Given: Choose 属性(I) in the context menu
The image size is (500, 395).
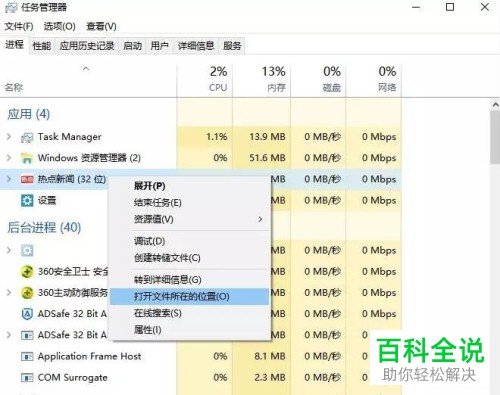Looking at the screenshot, I should click(x=189, y=330).
